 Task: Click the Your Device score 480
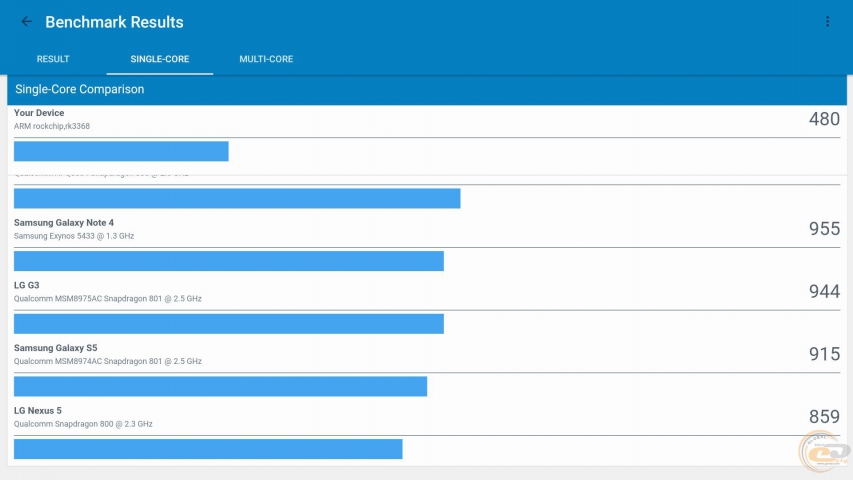coord(824,119)
